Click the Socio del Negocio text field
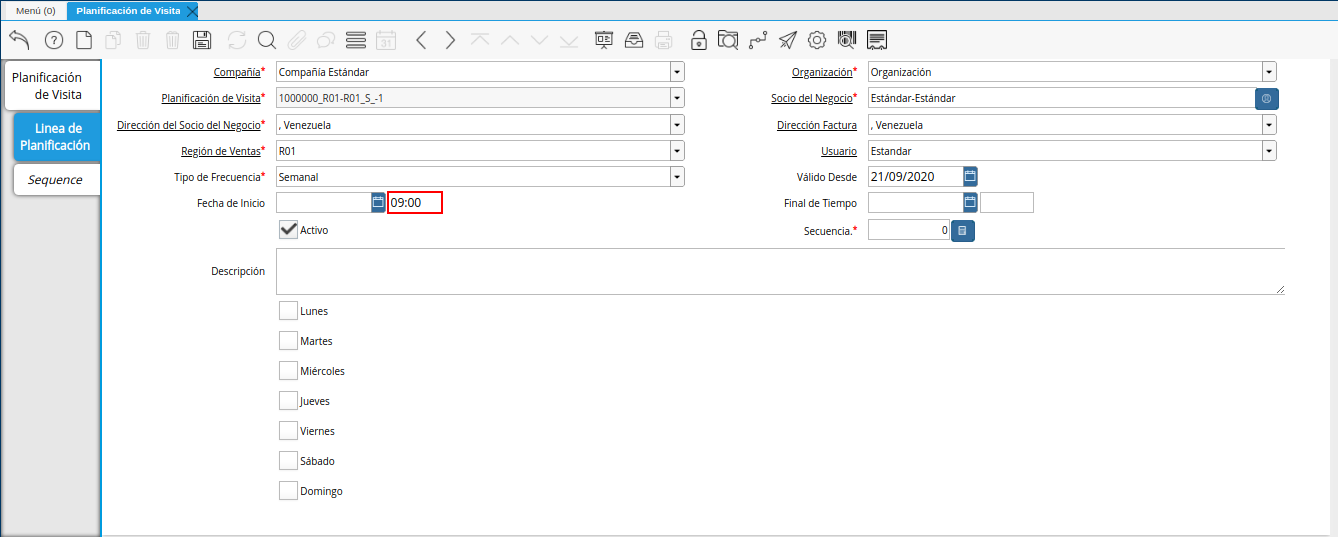Screen dimensions: 1338x537 (x=1061, y=98)
